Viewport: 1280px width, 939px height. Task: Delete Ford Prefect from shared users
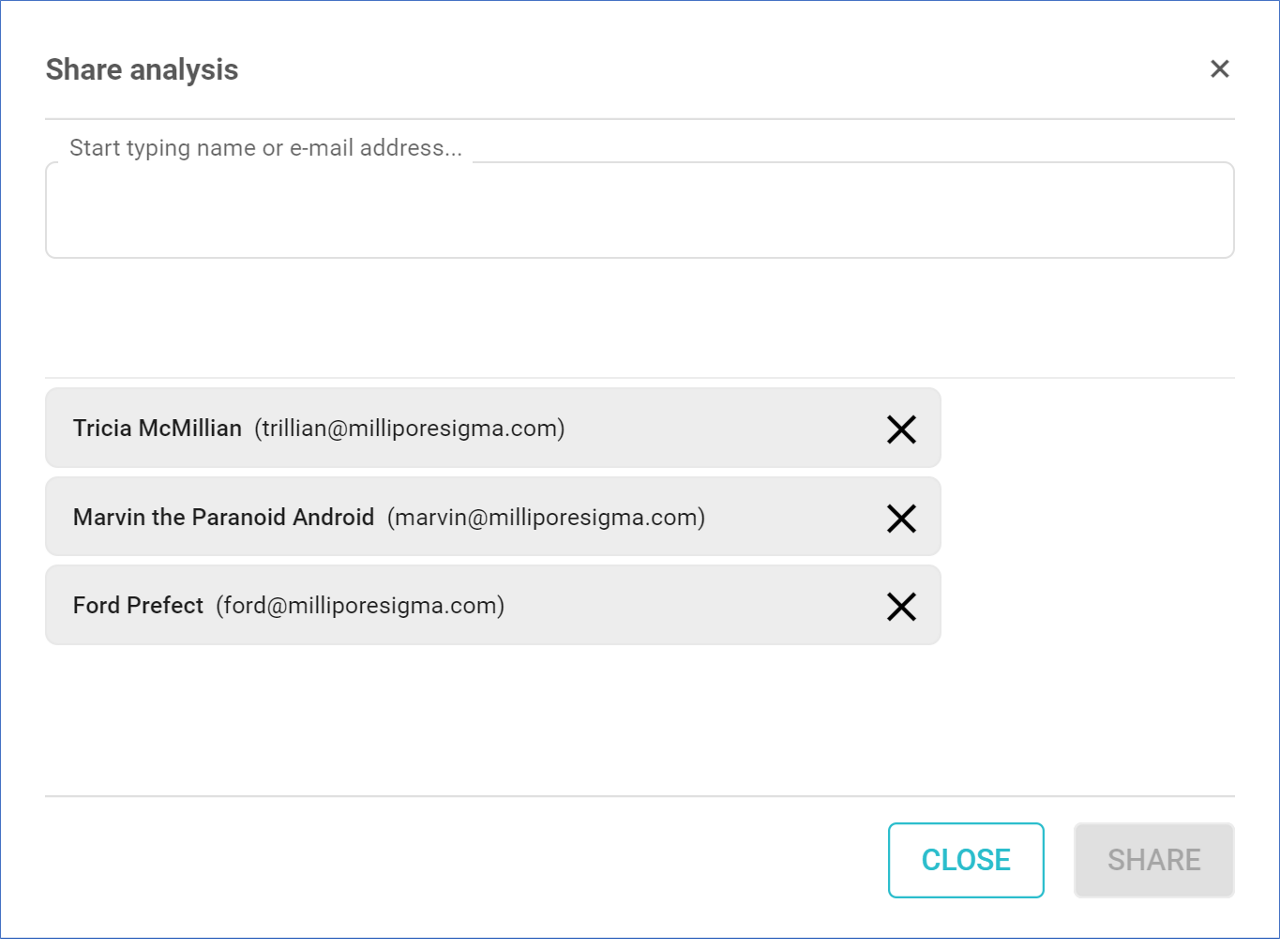click(x=901, y=606)
